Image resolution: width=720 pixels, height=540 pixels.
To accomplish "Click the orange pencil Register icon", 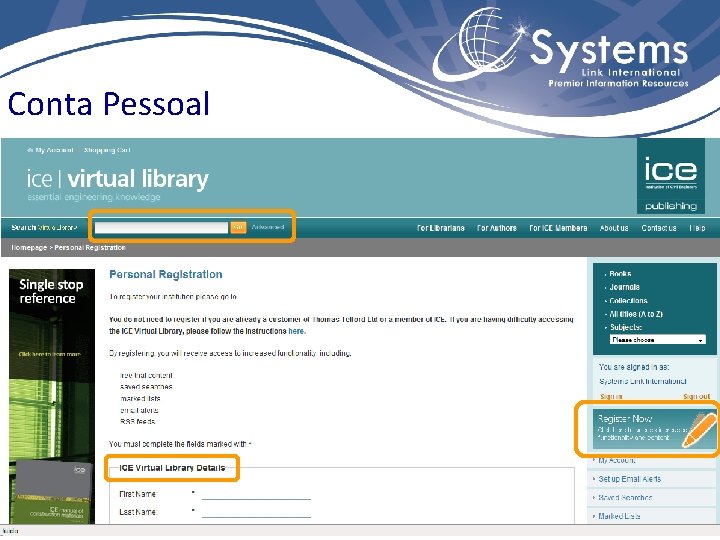I will (699, 429).
